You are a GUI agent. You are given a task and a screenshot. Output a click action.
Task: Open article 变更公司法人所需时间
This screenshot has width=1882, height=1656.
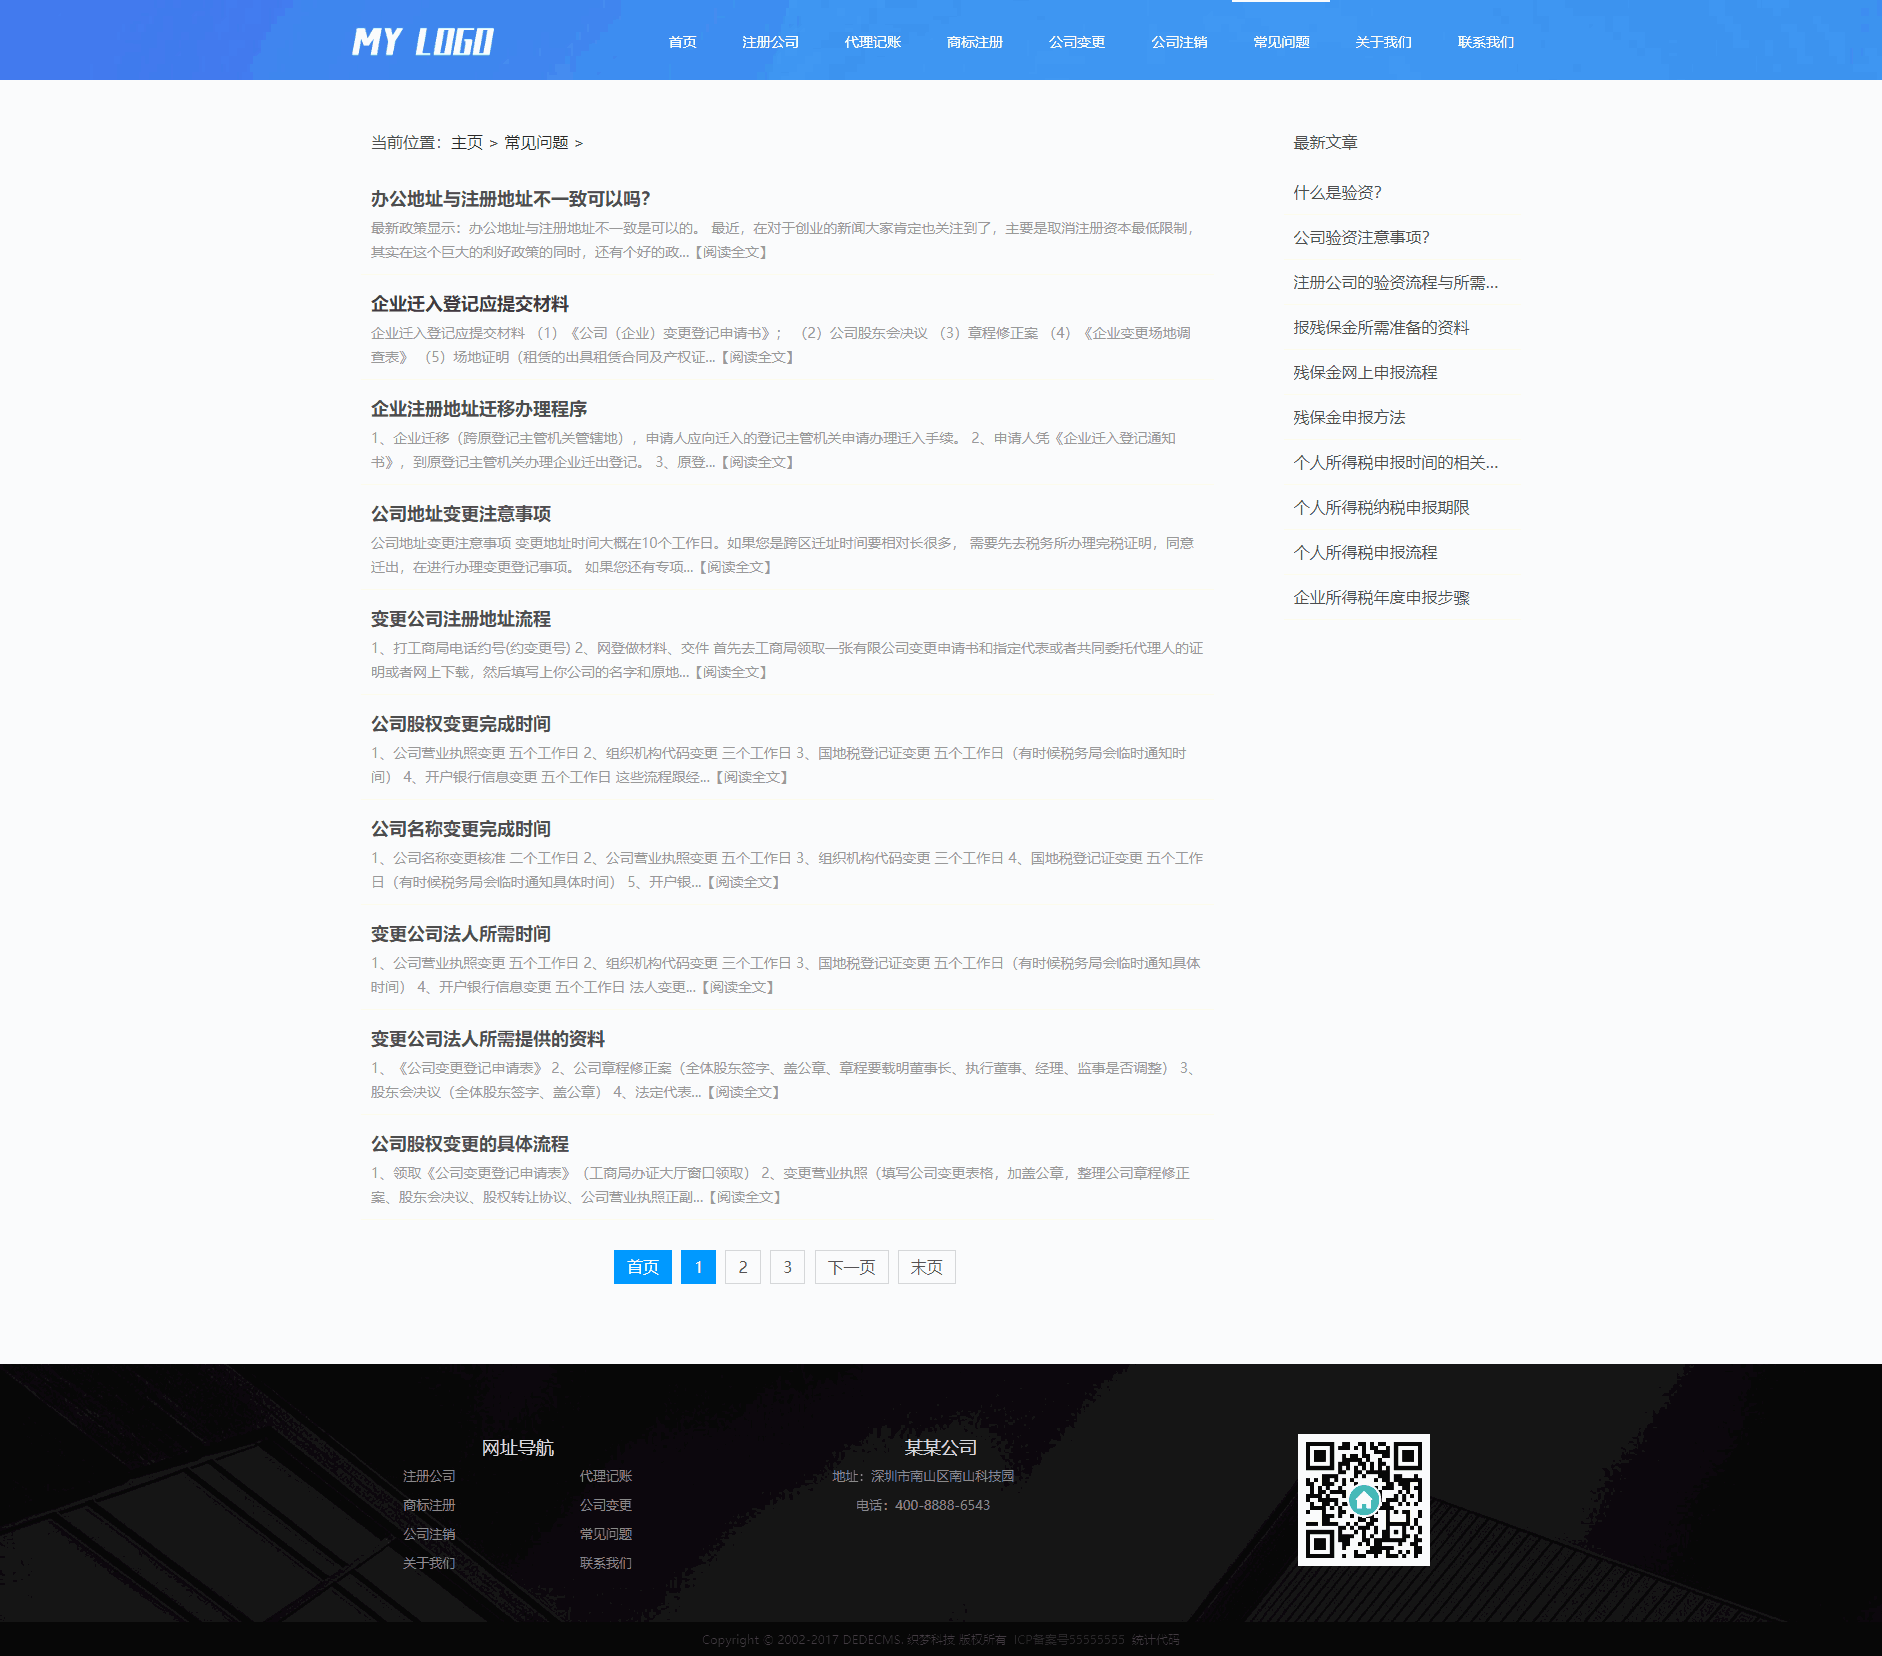(x=460, y=934)
